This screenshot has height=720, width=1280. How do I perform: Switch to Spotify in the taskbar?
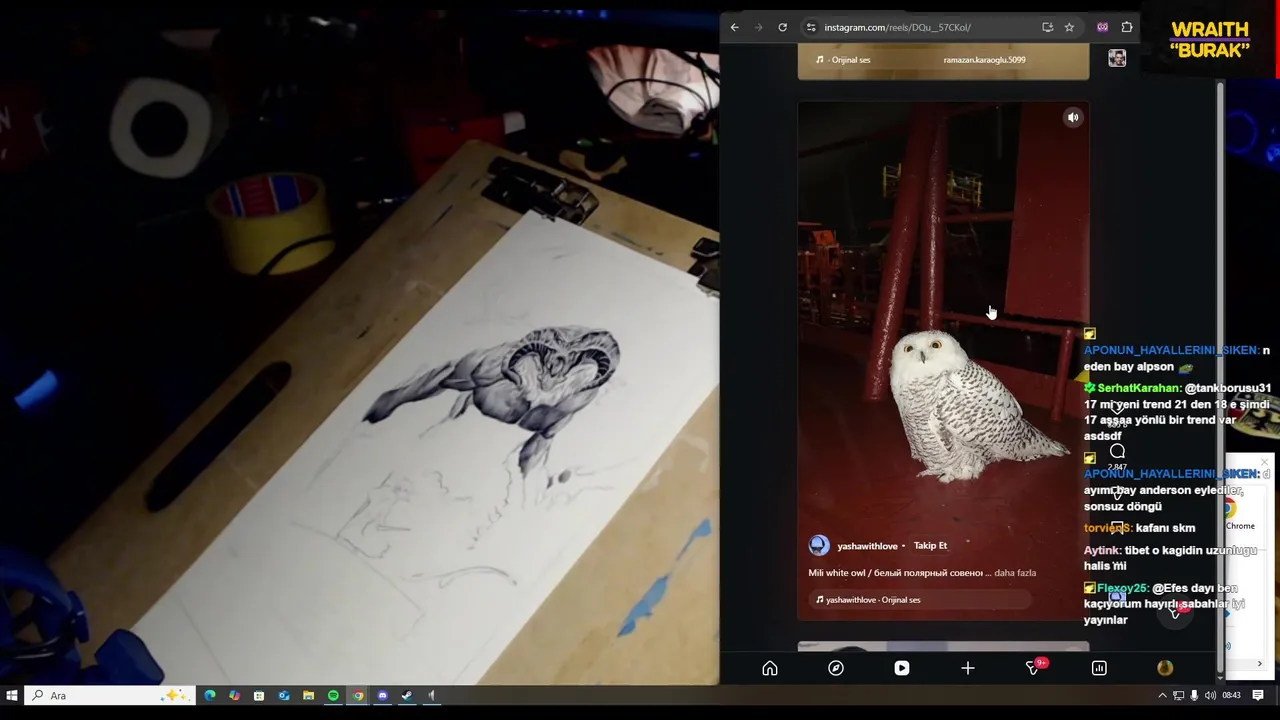click(x=333, y=695)
